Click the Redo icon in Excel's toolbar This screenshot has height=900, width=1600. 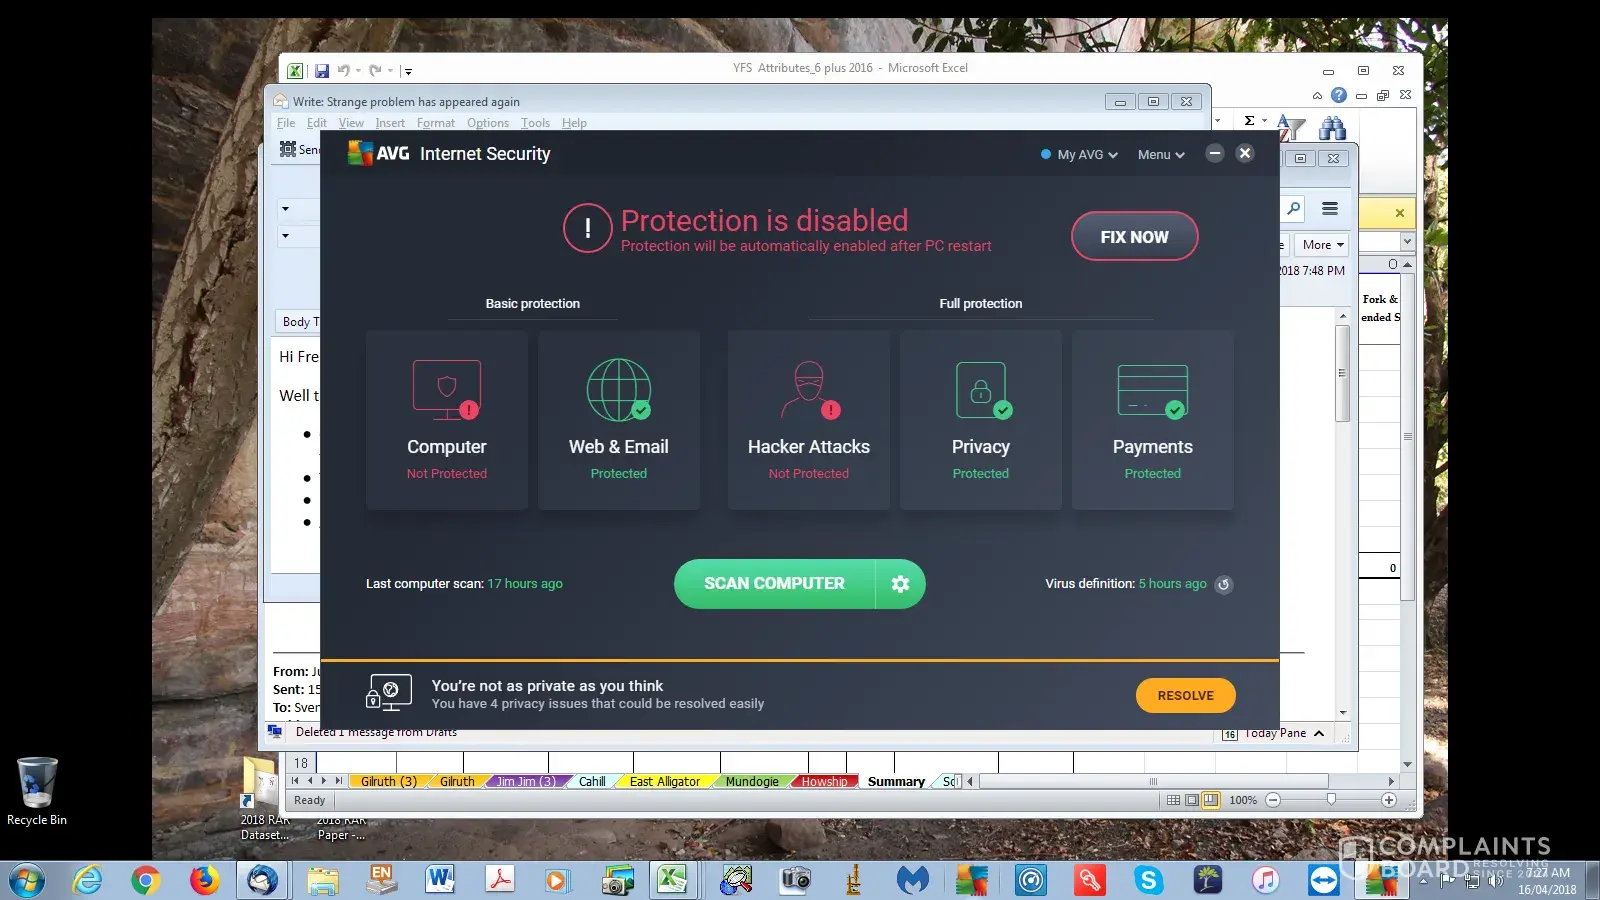pos(375,71)
